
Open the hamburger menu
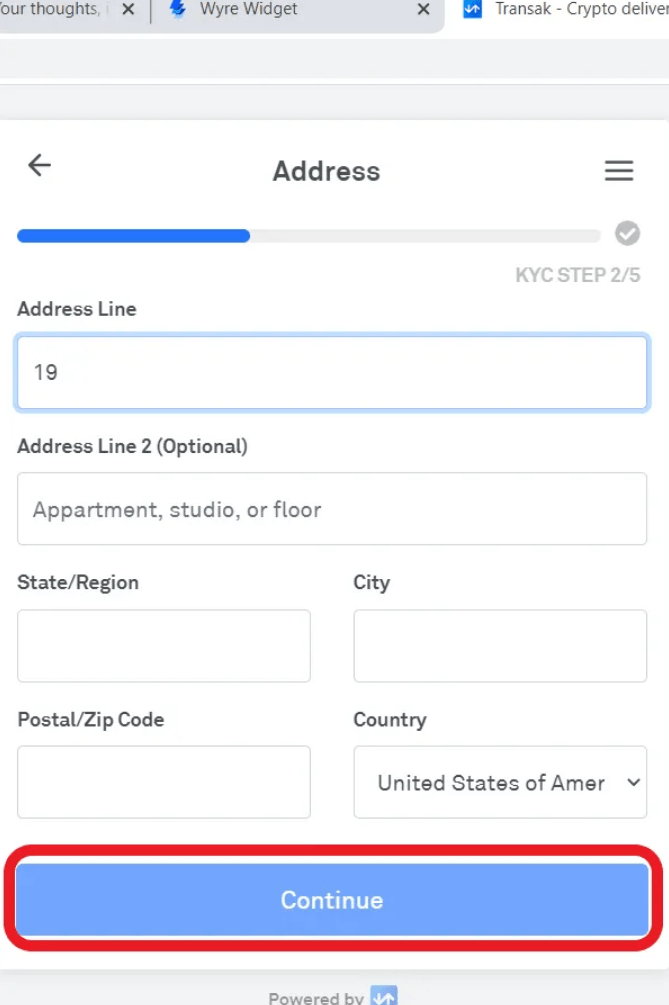(619, 171)
